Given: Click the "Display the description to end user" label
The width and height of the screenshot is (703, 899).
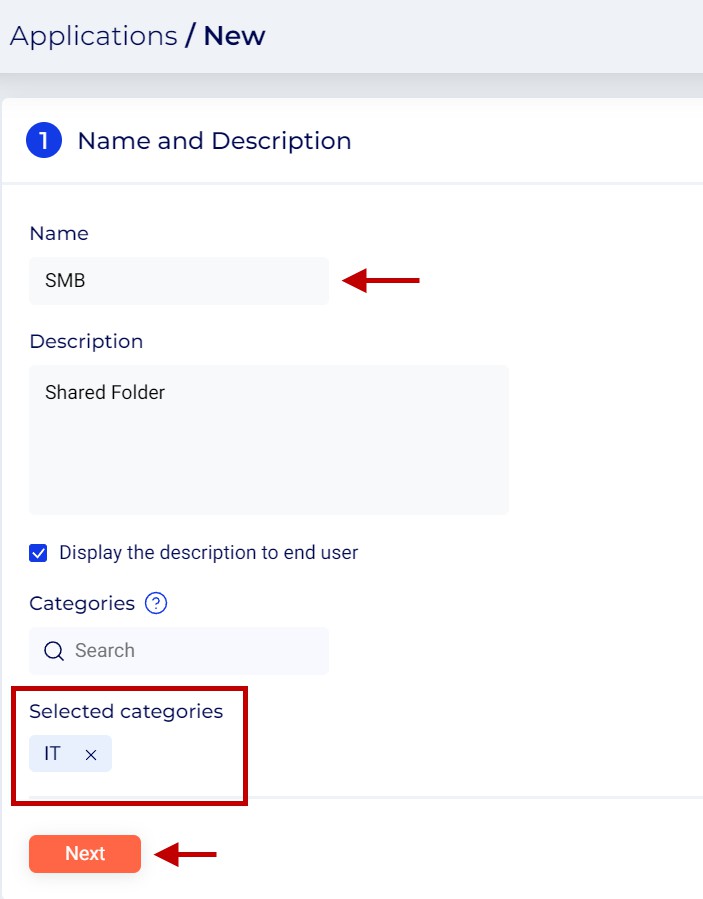Looking at the screenshot, I should tap(208, 553).
